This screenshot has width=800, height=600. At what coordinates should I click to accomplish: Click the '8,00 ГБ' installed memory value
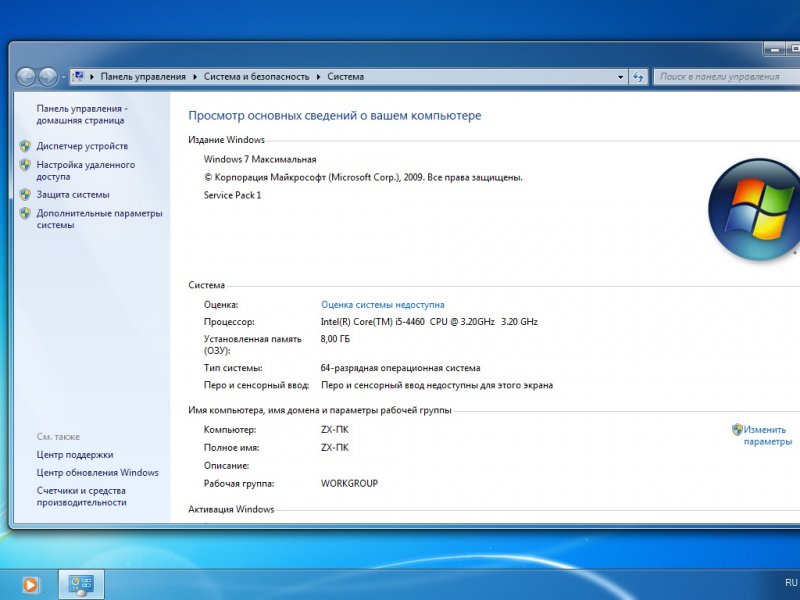[x=335, y=339]
